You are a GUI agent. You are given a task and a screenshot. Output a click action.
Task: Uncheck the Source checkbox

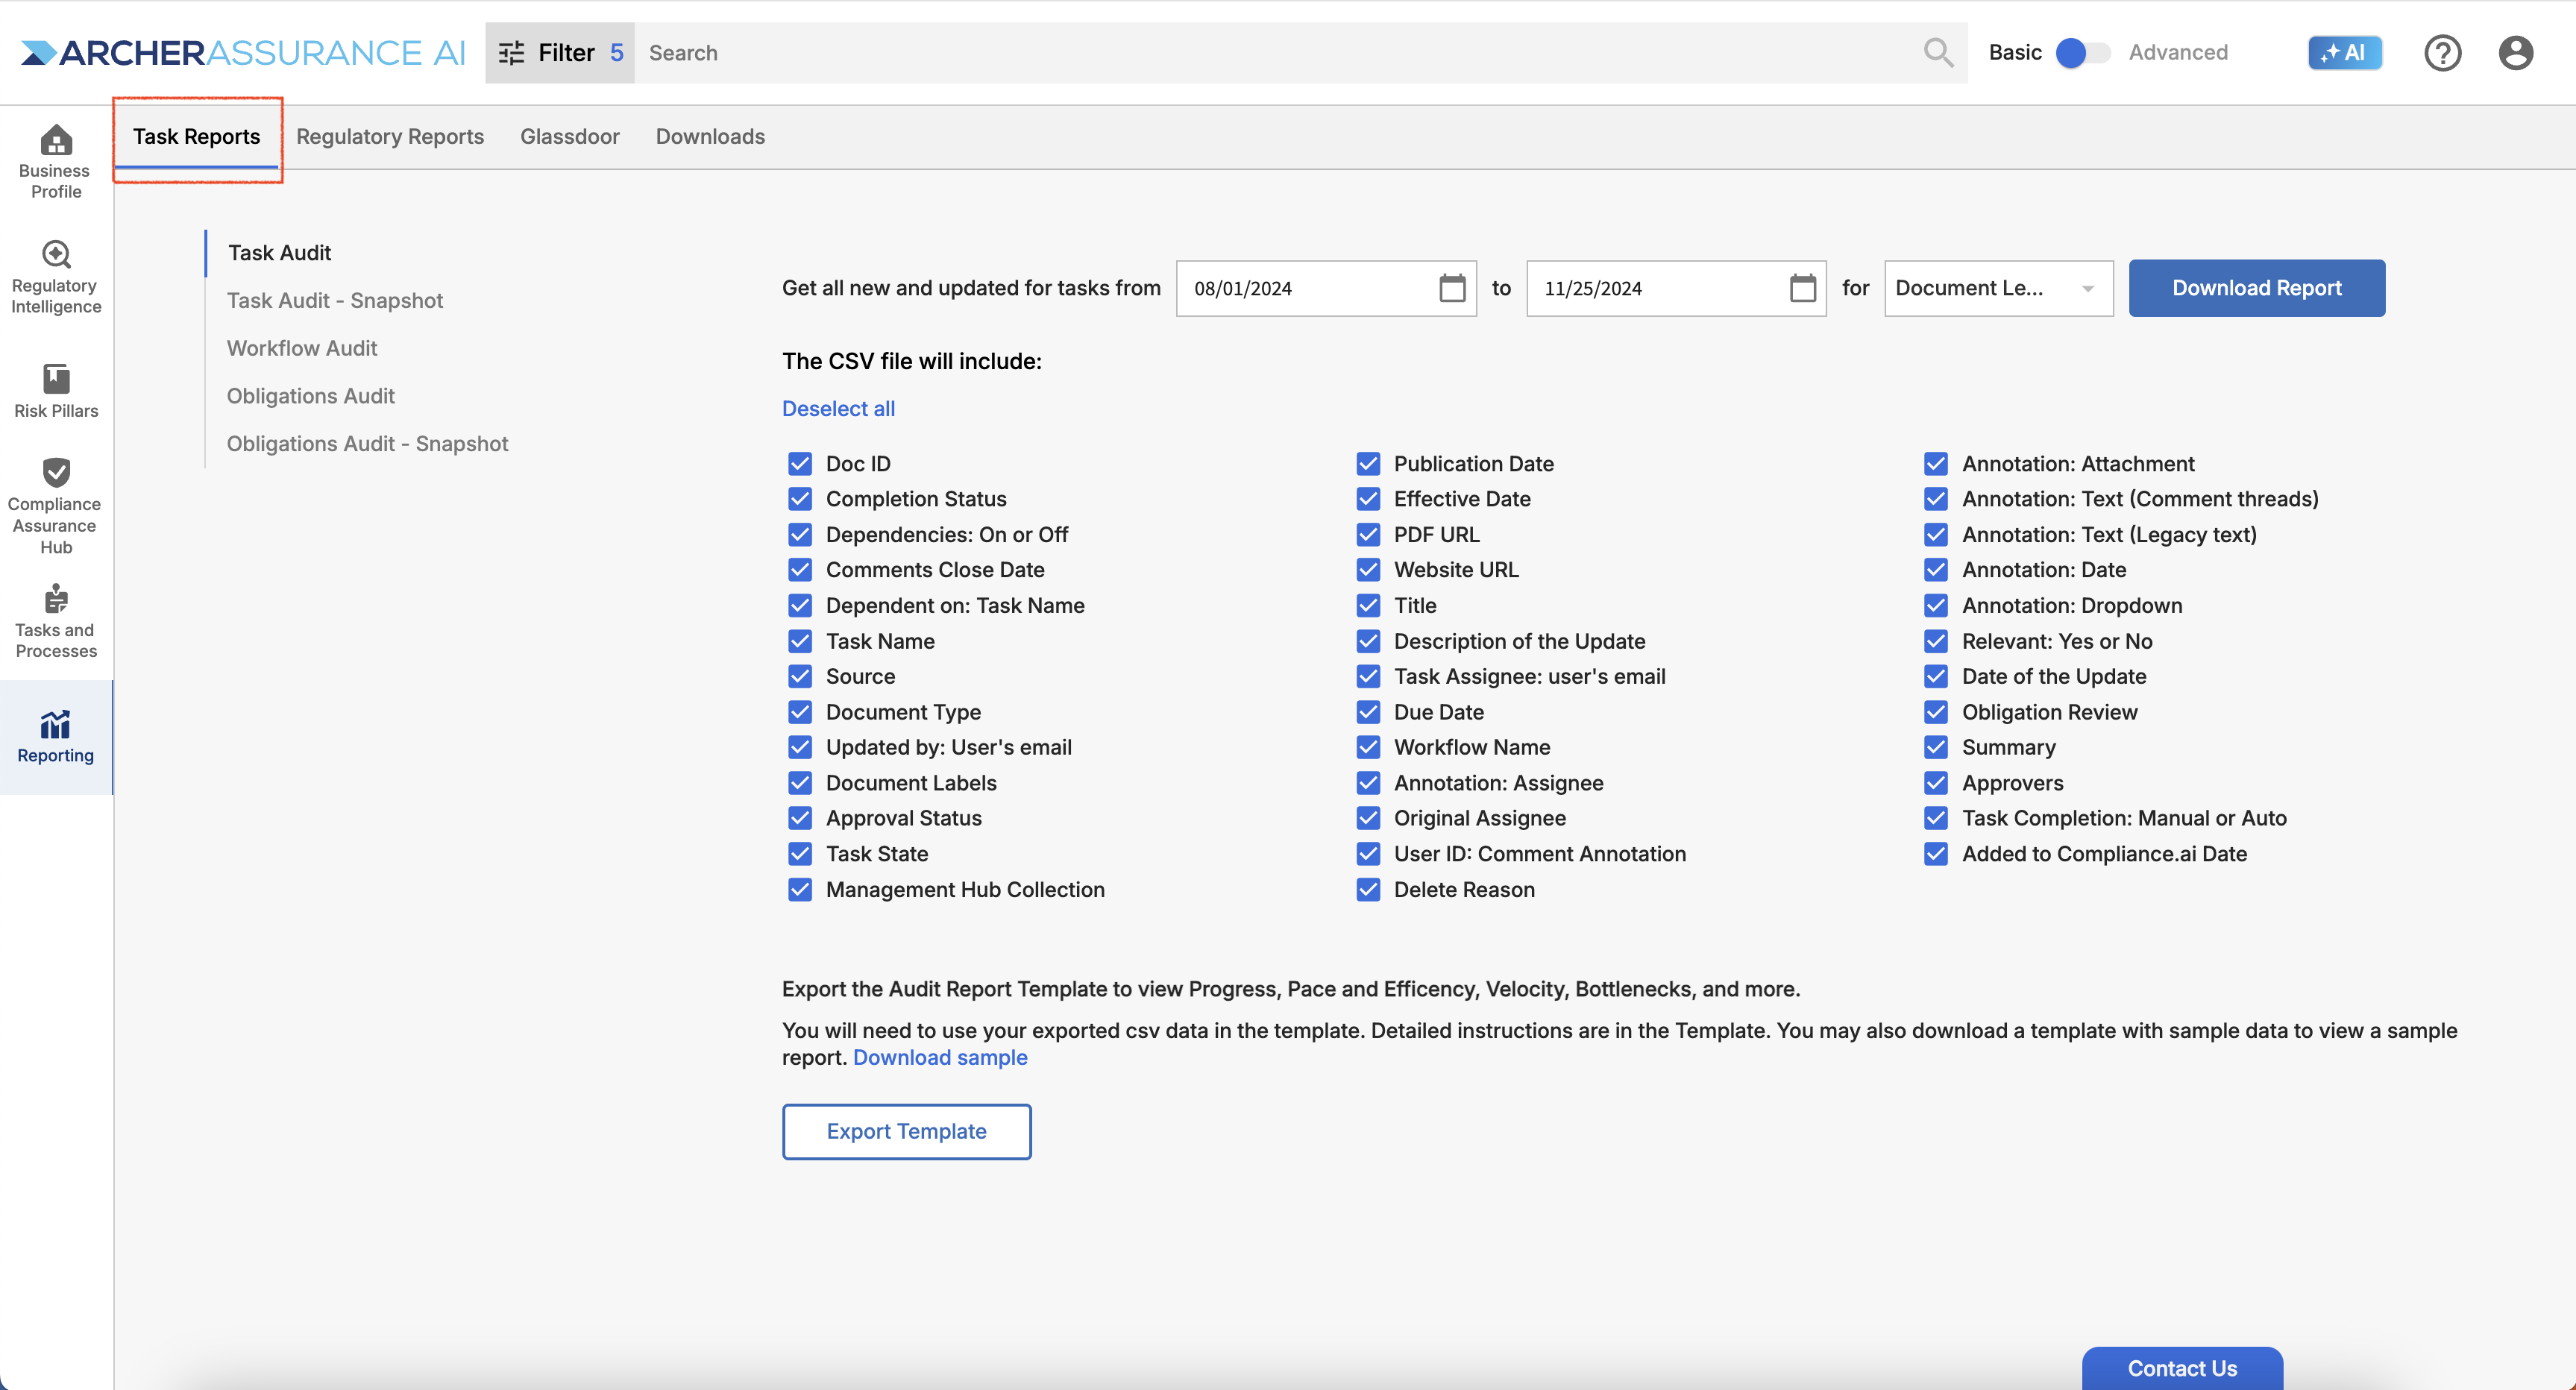tap(800, 677)
